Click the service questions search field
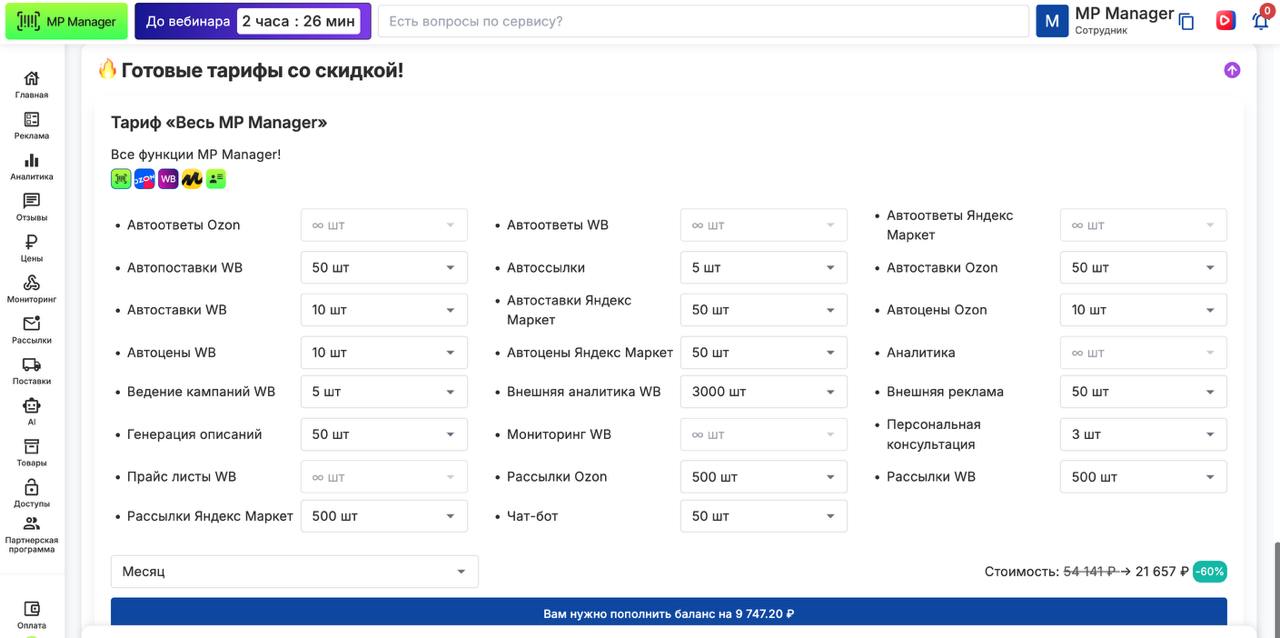 coord(702,21)
